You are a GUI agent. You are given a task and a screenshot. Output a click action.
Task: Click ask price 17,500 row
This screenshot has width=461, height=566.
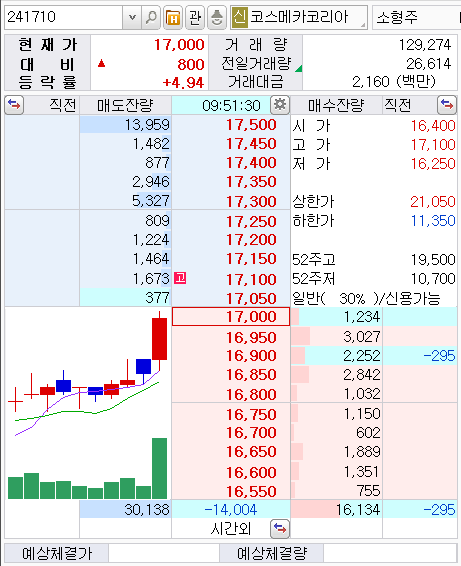(x=231, y=125)
